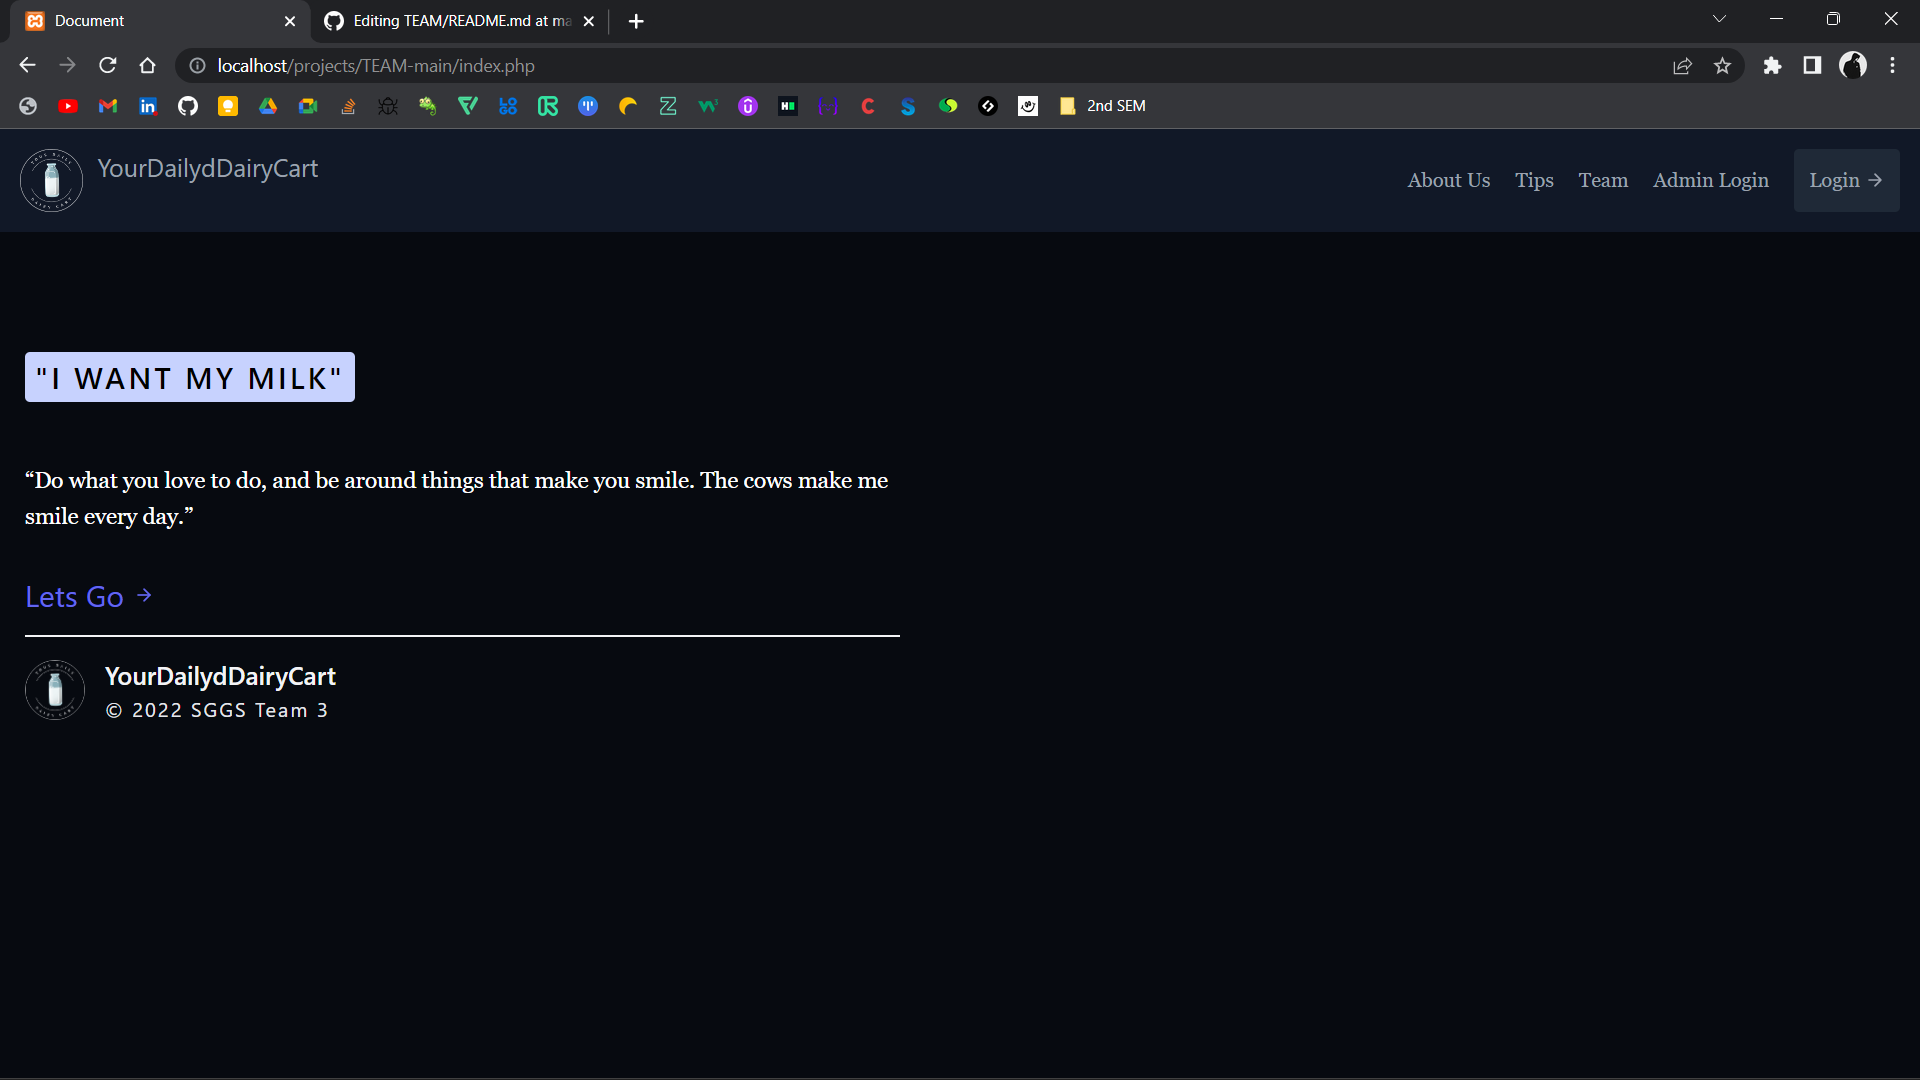1920x1080 pixels.
Task: Open the Chrome three-dot menu
Action: coord(1892,66)
